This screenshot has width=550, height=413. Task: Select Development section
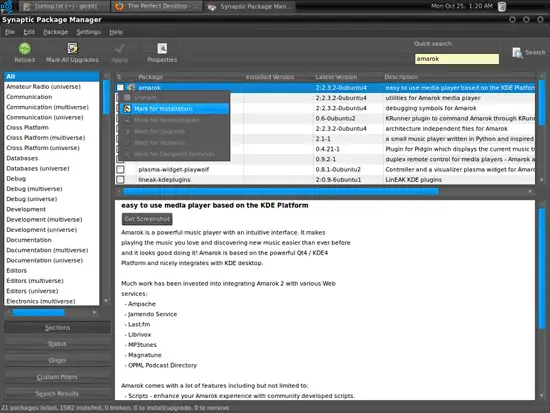52,209
